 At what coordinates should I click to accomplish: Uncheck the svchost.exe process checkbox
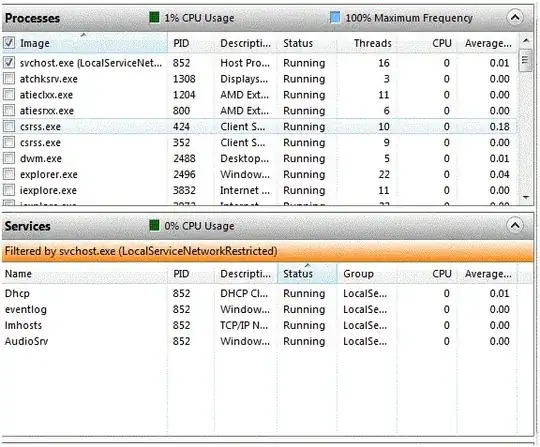click(9, 63)
